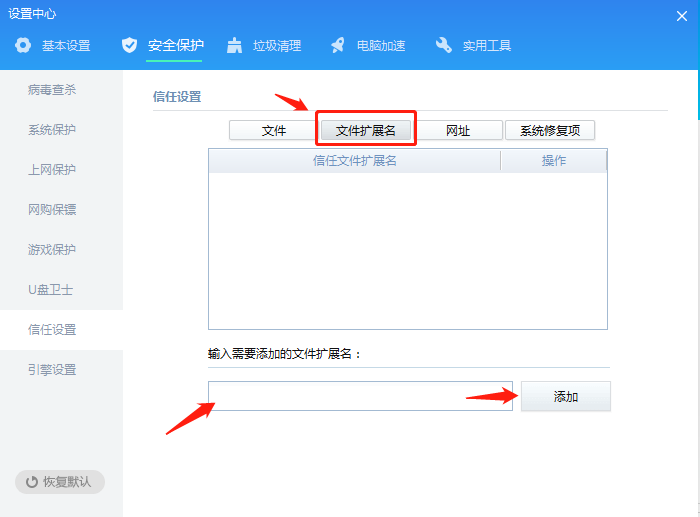
Task: Open 引擎设置 sidebar item
Action: (61, 370)
